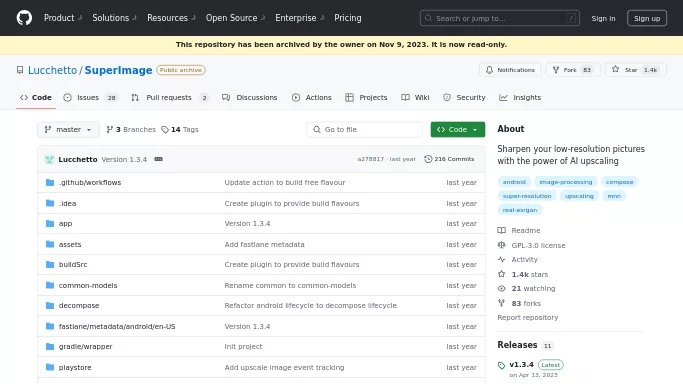
Task: Click the mnn topic tag
Action: click(x=614, y=196)
